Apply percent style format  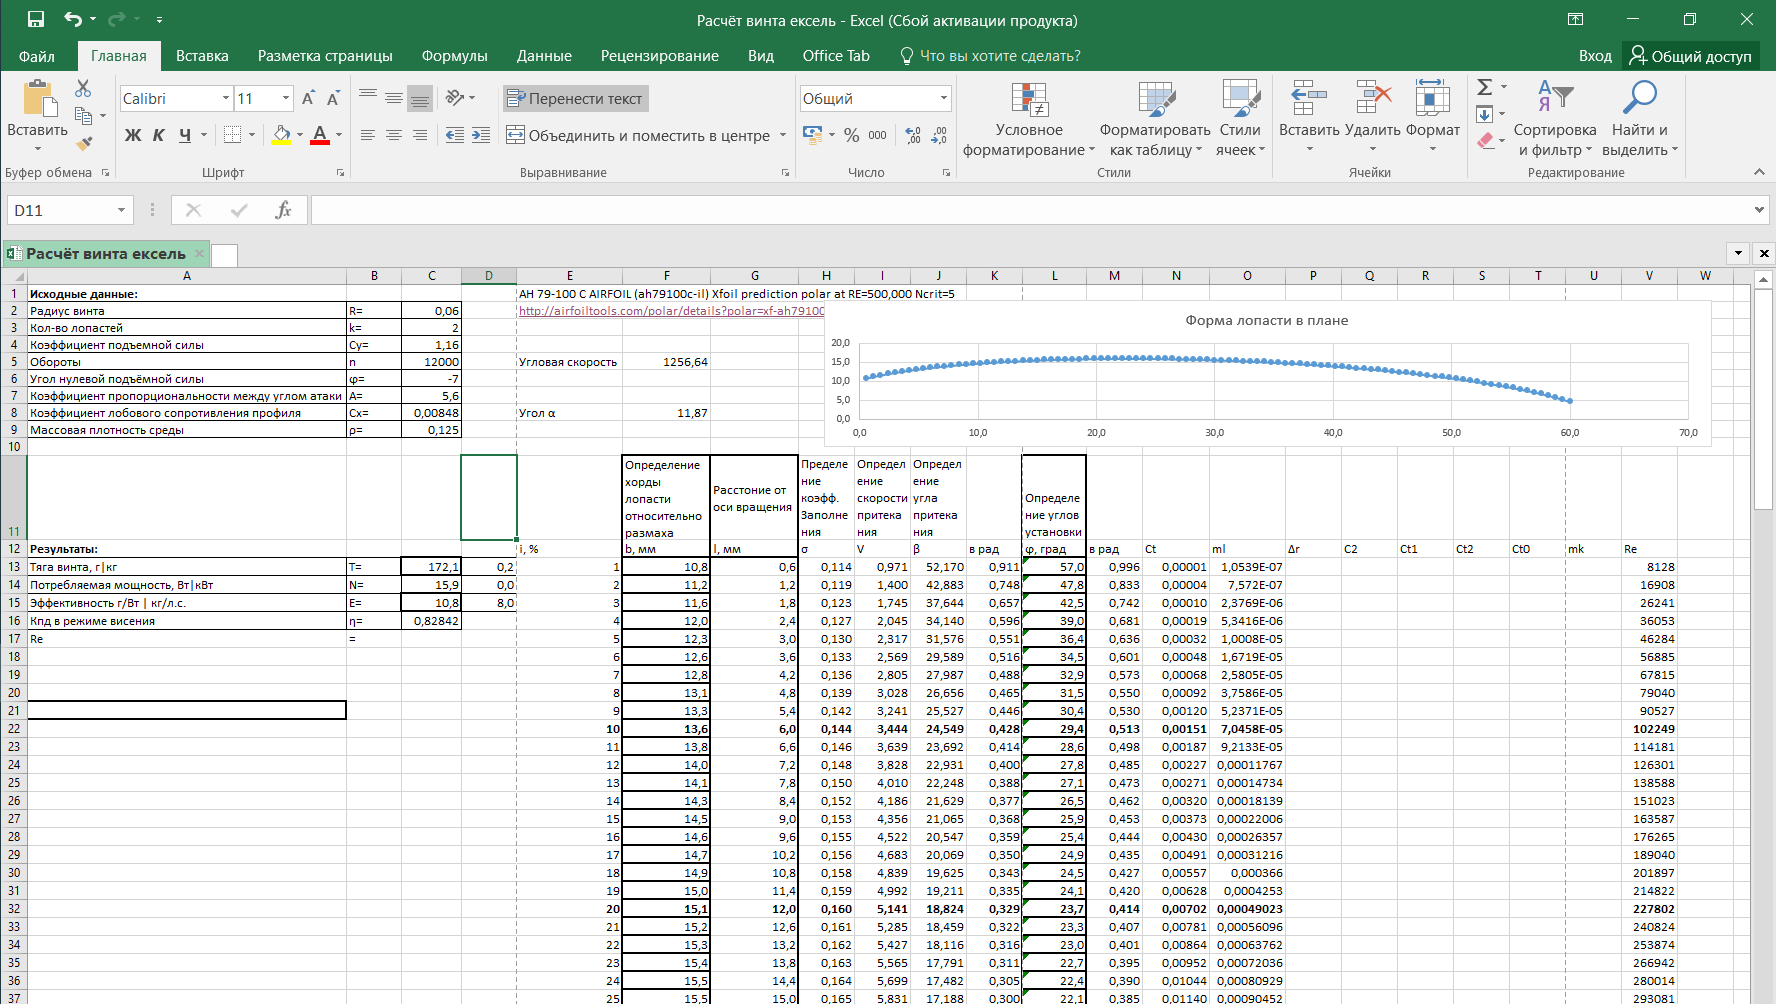pyautogui.click(x=851, y=135)
